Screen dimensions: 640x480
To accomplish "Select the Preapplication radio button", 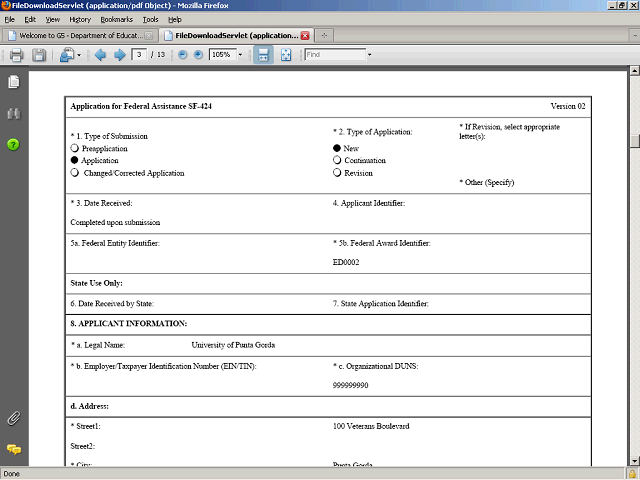I will click(75, 148).
